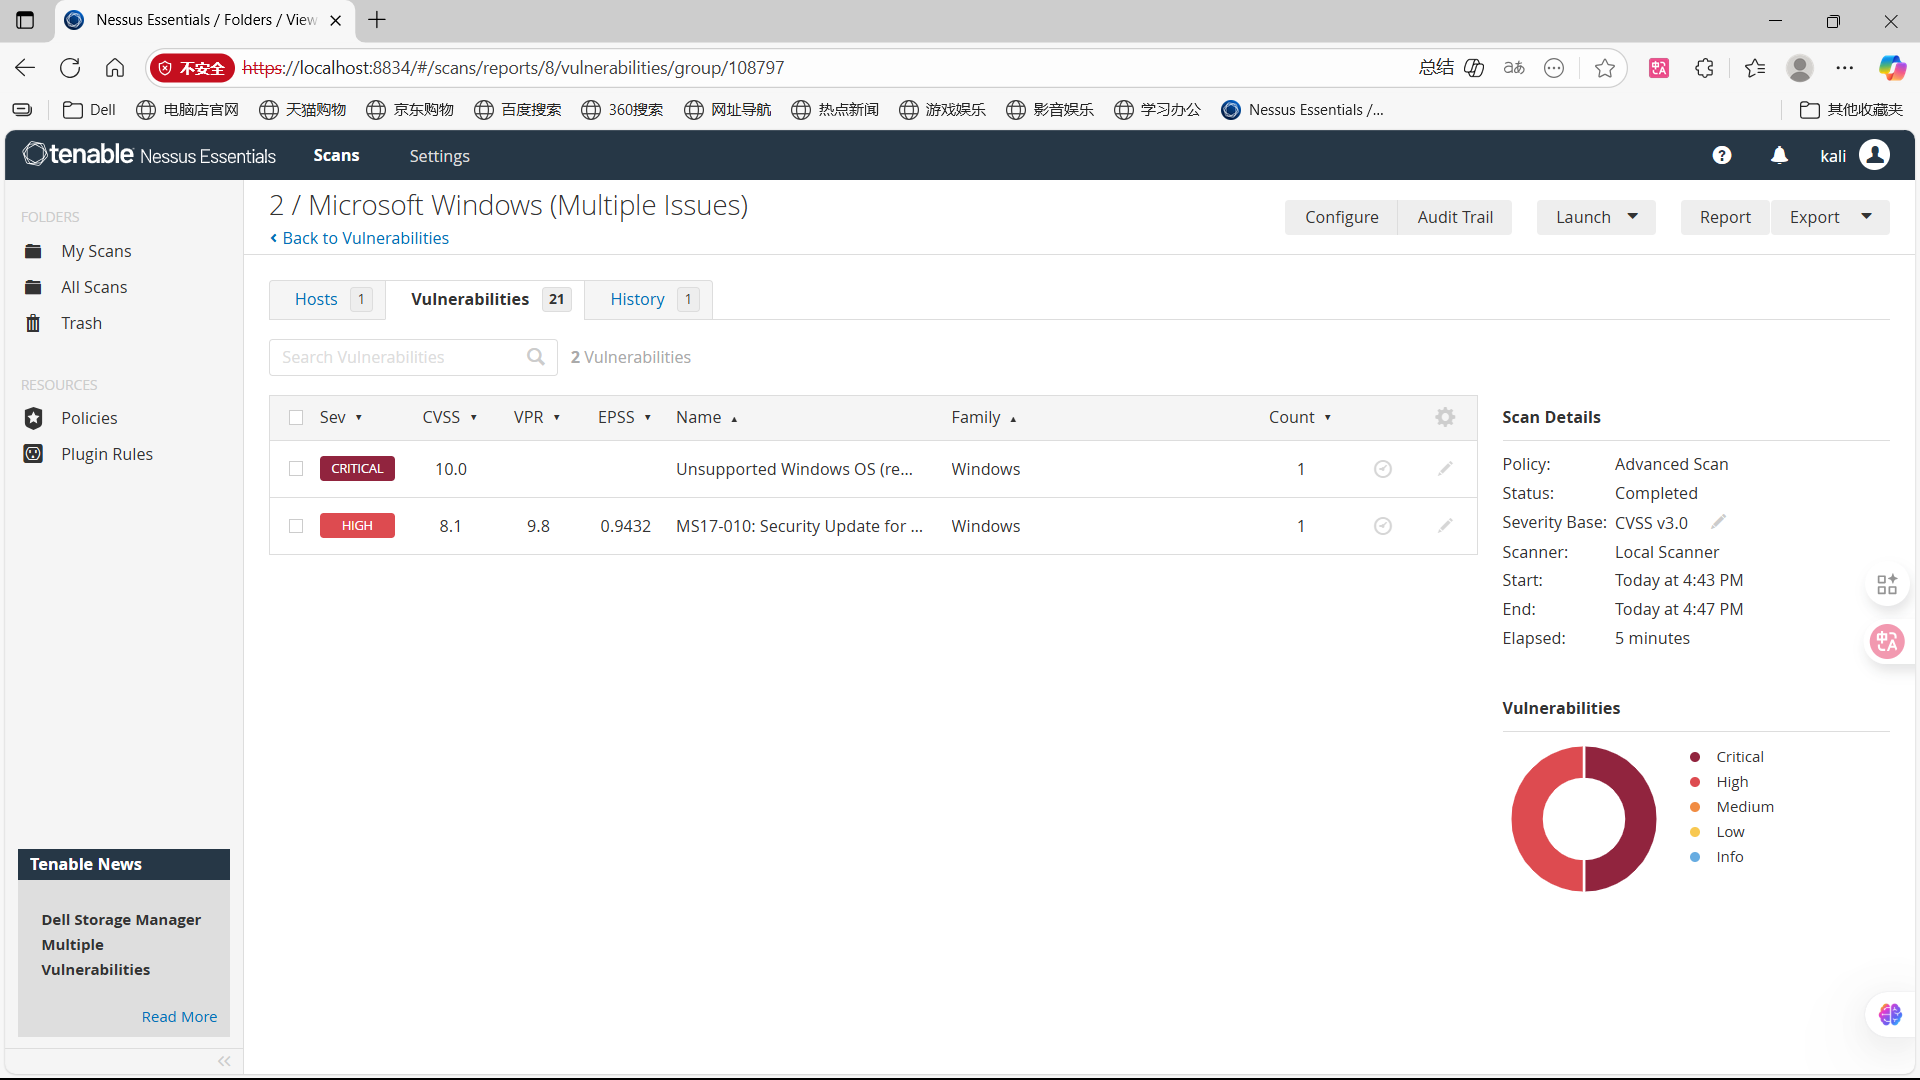The width and height of the screenshot is (1920, 1080).
Task: Check the Unsupported Windows OS row checkbox
Action: coord(296,468)
